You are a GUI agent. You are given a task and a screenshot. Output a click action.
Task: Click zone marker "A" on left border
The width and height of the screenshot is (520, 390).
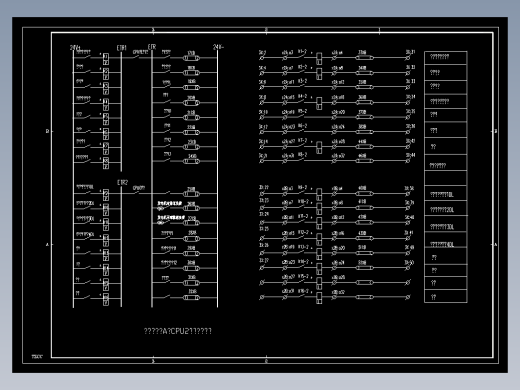[x=47, y=245]
